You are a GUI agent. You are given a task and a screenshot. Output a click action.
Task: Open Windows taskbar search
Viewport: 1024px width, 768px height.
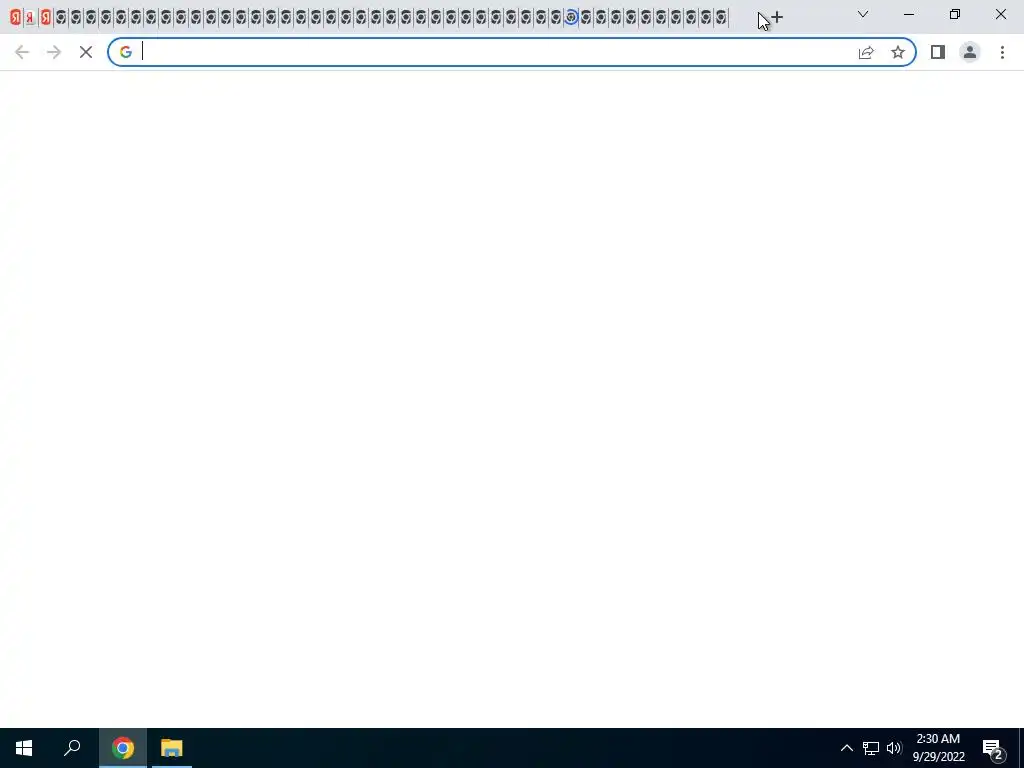(72, 748)
